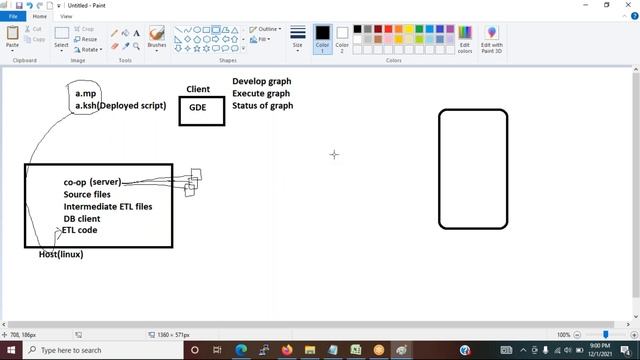Screen dimensions: 640x360
Task: Choose the Down arrow shape
Action: tap(178, 49)
